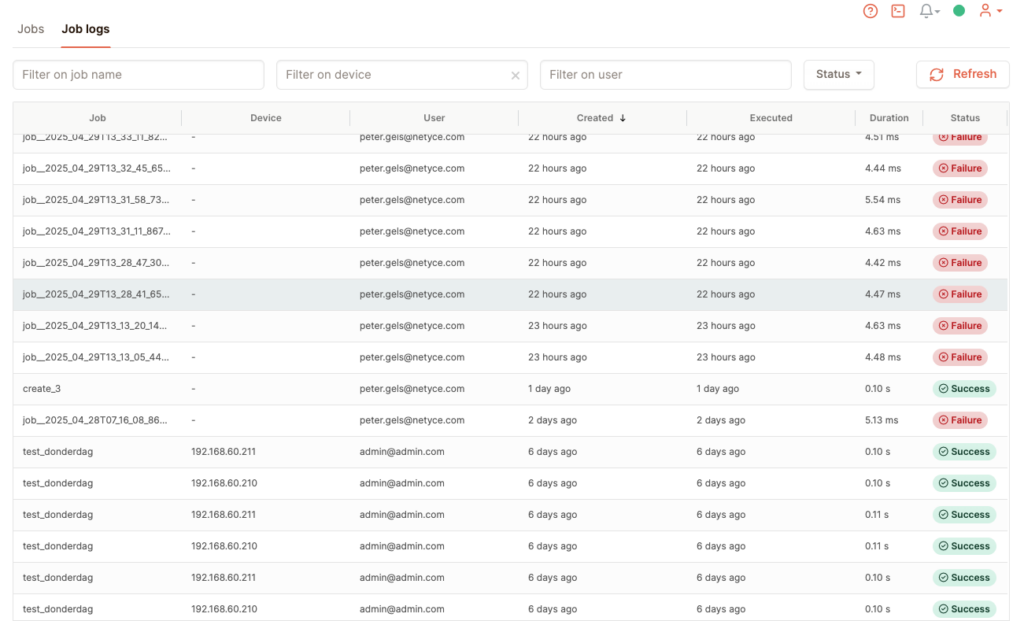This screenshot has width=1024, height=621.
Task: Click into the Filter on device field
Action: pyautogui.click(x=392, y=75)
